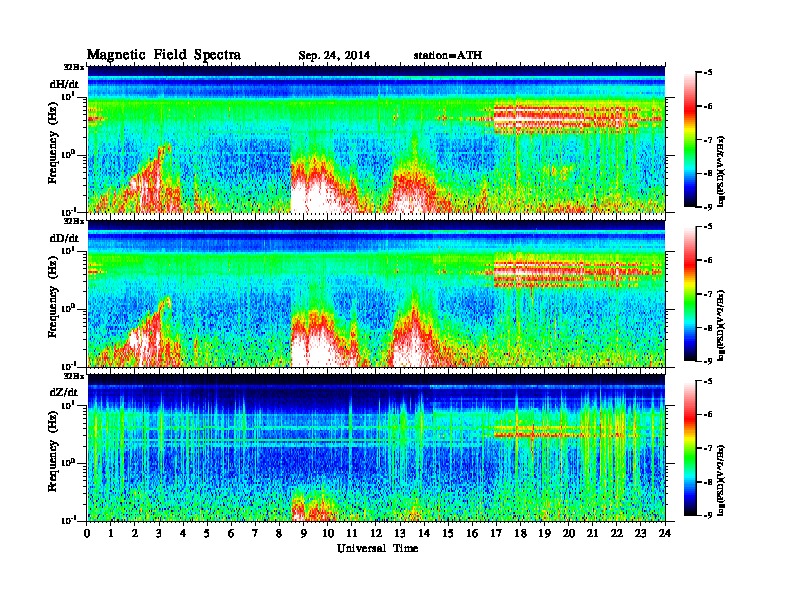792x612 pixels.
Task: Click the -5 value on dH/dt color scale
Action: [x=708, y=73]
